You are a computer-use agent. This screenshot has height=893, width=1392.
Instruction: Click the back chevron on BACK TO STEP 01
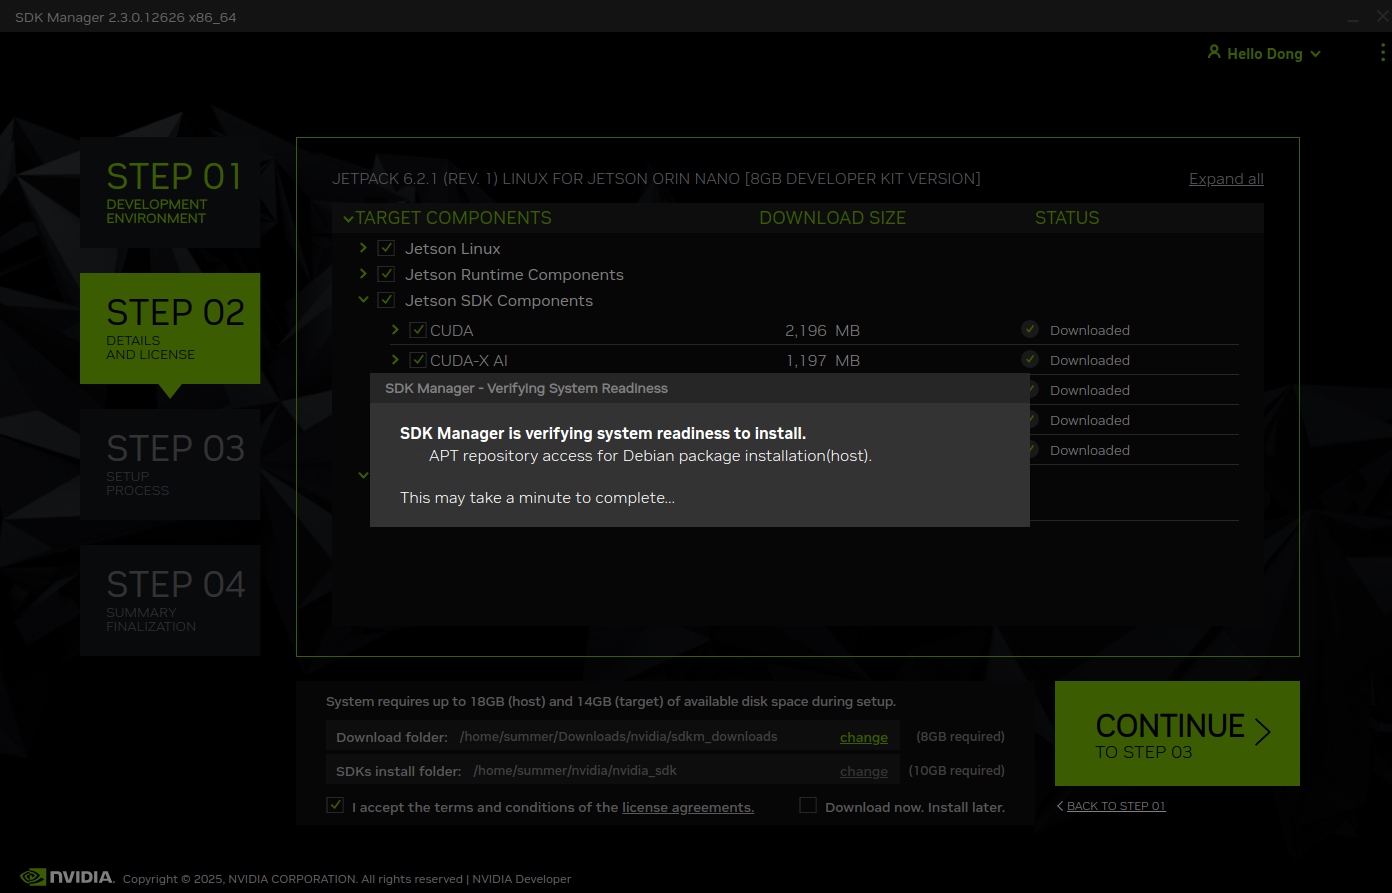point(1060,805)
